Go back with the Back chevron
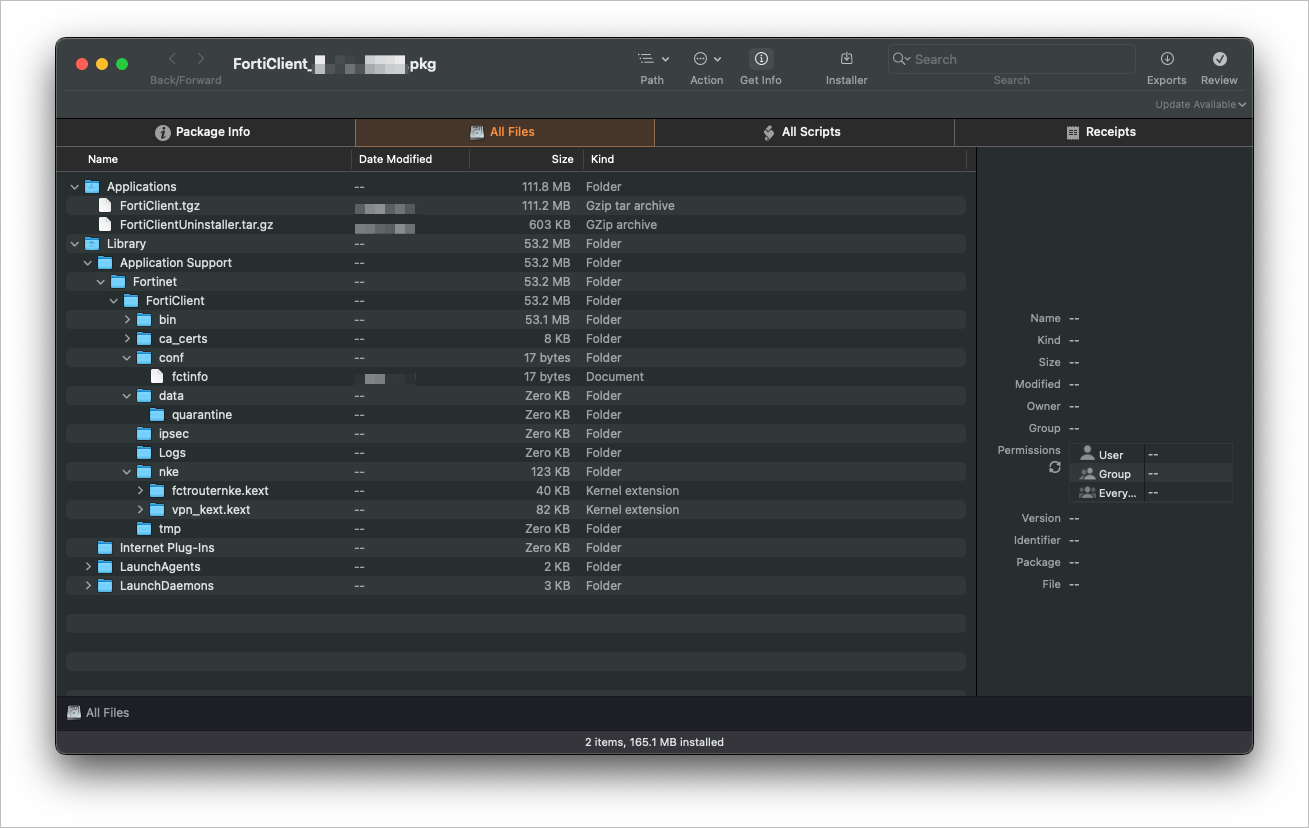The width and height of the screenshot is (1309, 828). click(172, 59)
